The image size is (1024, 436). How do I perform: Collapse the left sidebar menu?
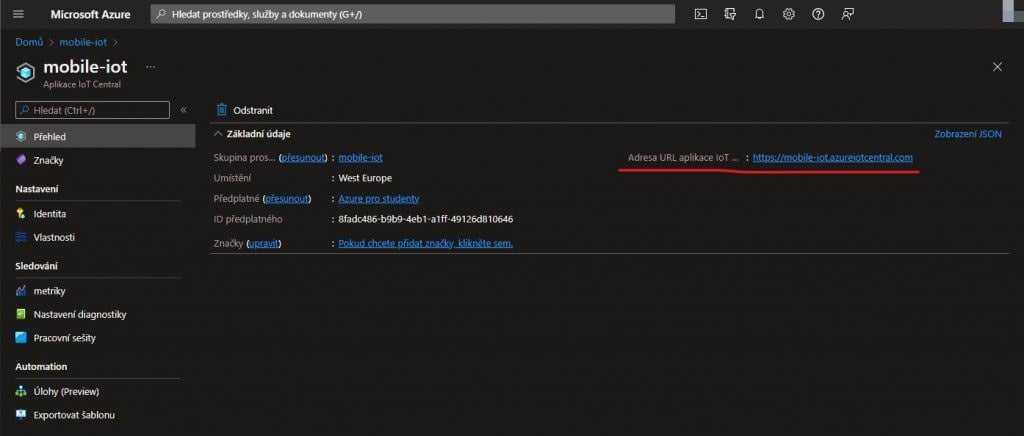183,110
